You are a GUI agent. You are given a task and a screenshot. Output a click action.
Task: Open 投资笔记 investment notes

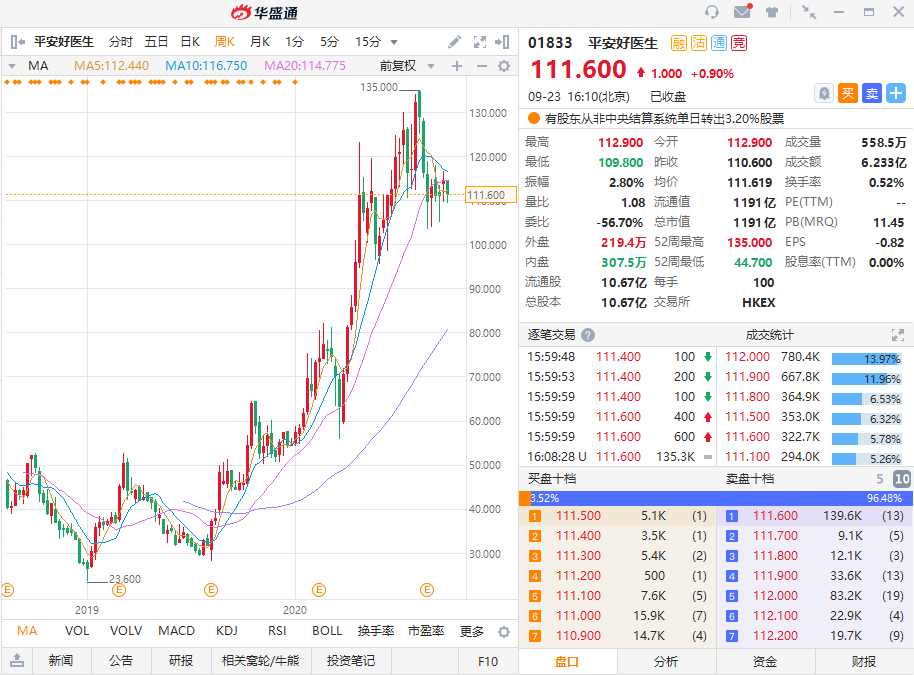pyautogui.click(x=351, y=661)
